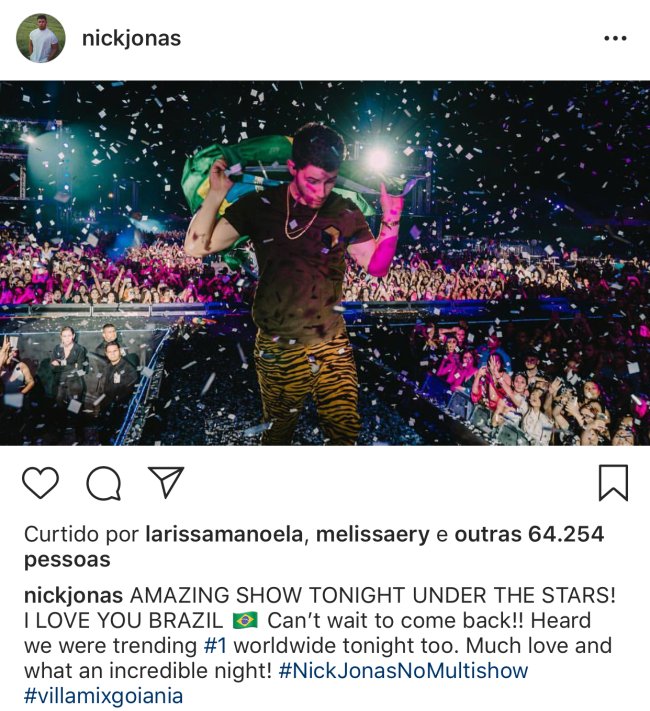Like the post with the heart icon

tap(40, 483)
